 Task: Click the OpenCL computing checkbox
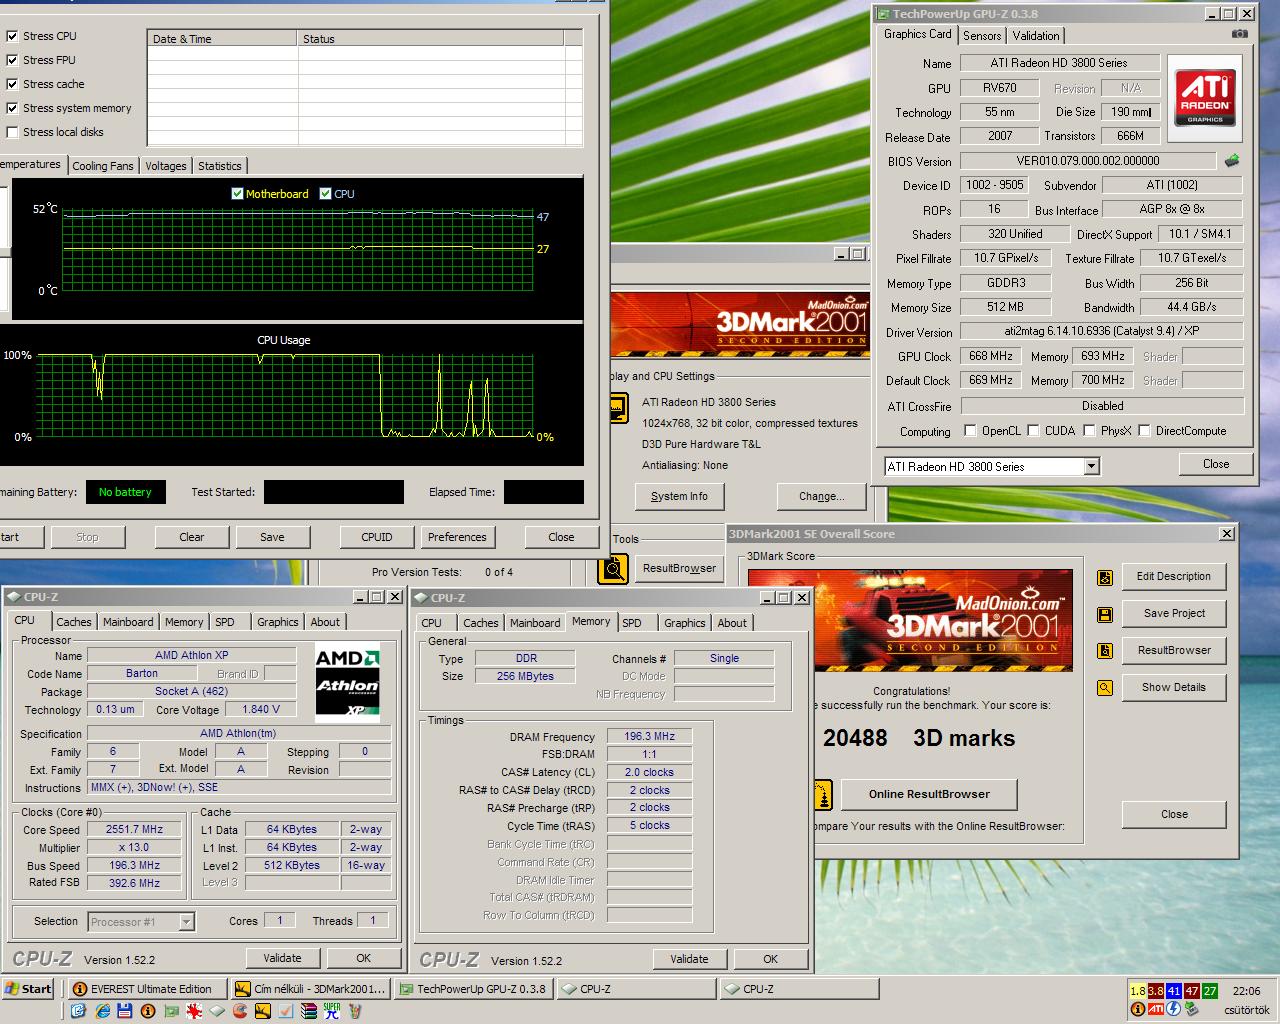[x=970, y=431]
